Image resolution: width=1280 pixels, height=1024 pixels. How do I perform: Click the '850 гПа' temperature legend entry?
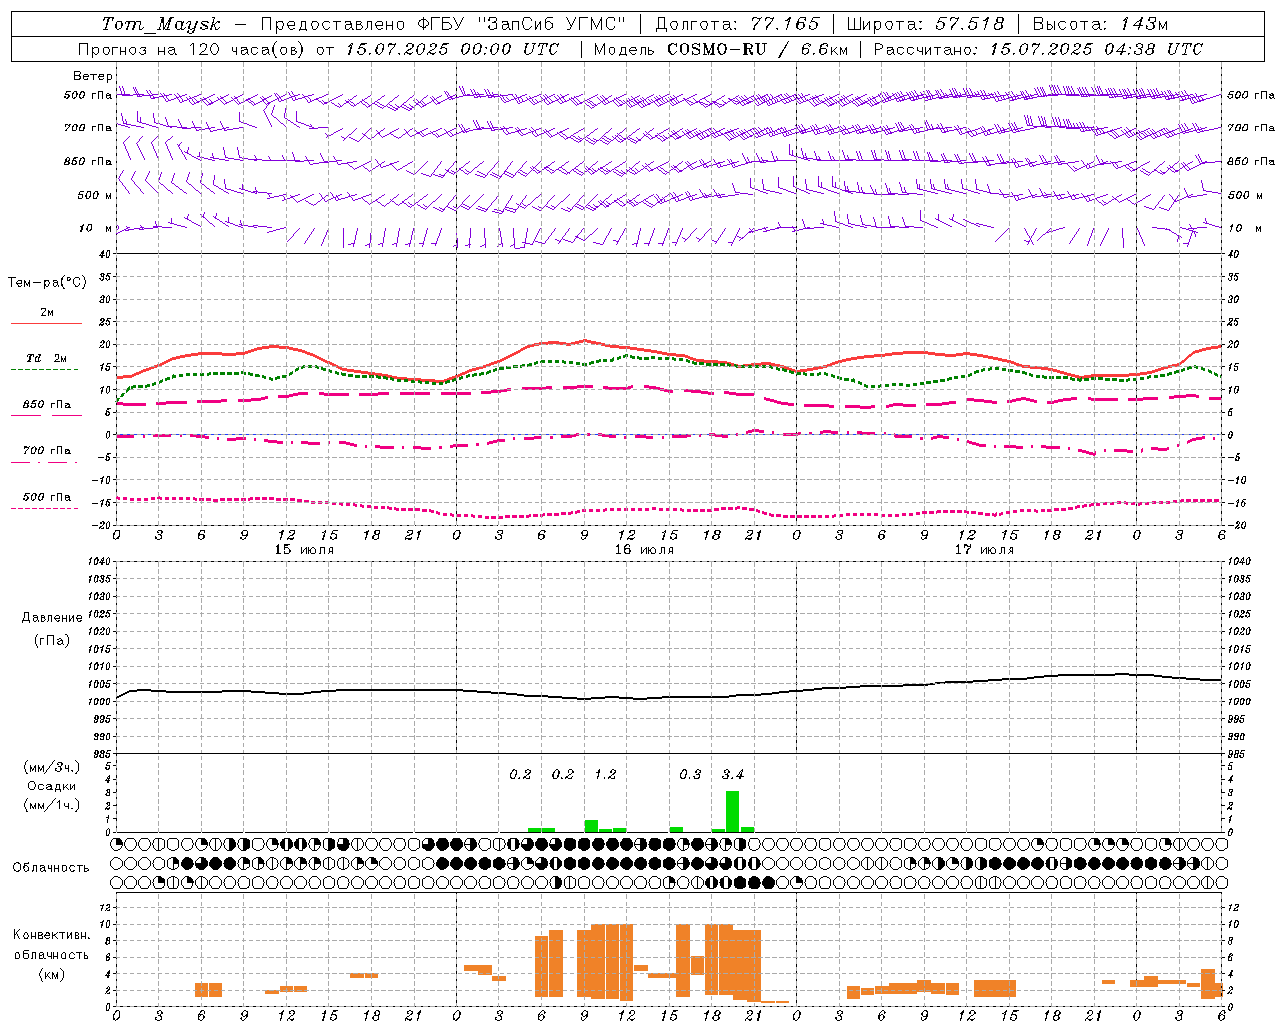[47, 405]
